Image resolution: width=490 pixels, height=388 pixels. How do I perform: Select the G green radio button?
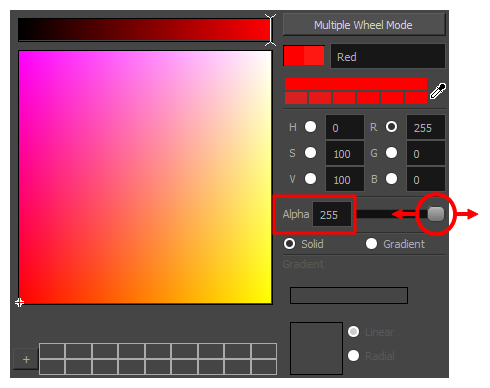pos(391,153)
